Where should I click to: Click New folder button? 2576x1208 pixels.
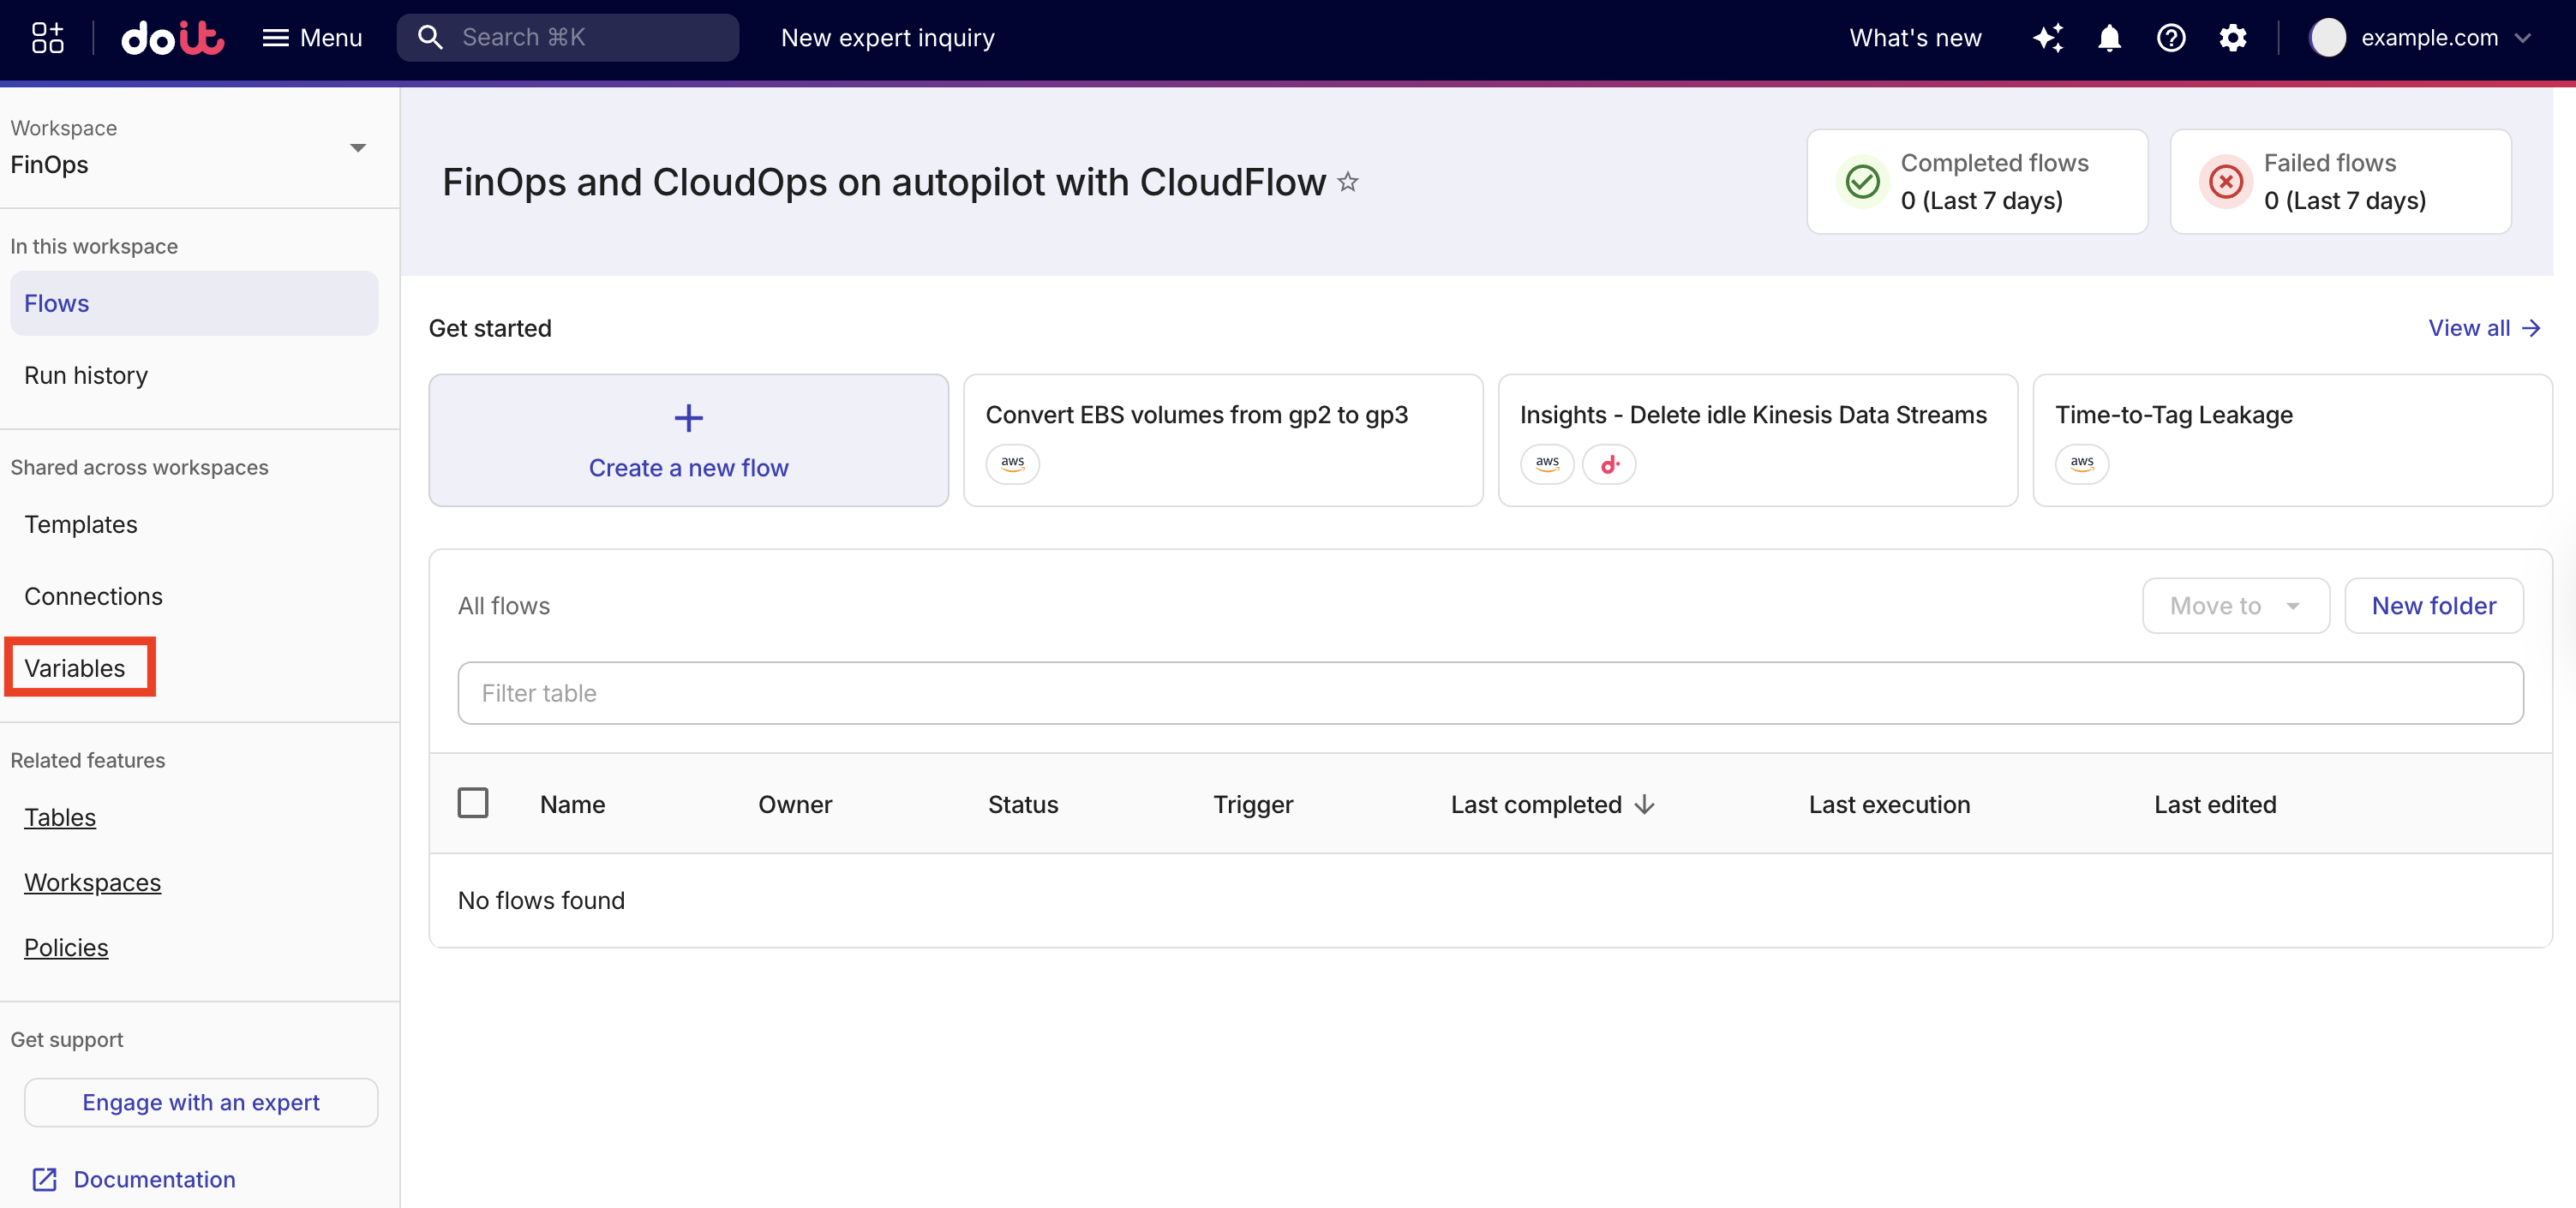coord(2433,605)
